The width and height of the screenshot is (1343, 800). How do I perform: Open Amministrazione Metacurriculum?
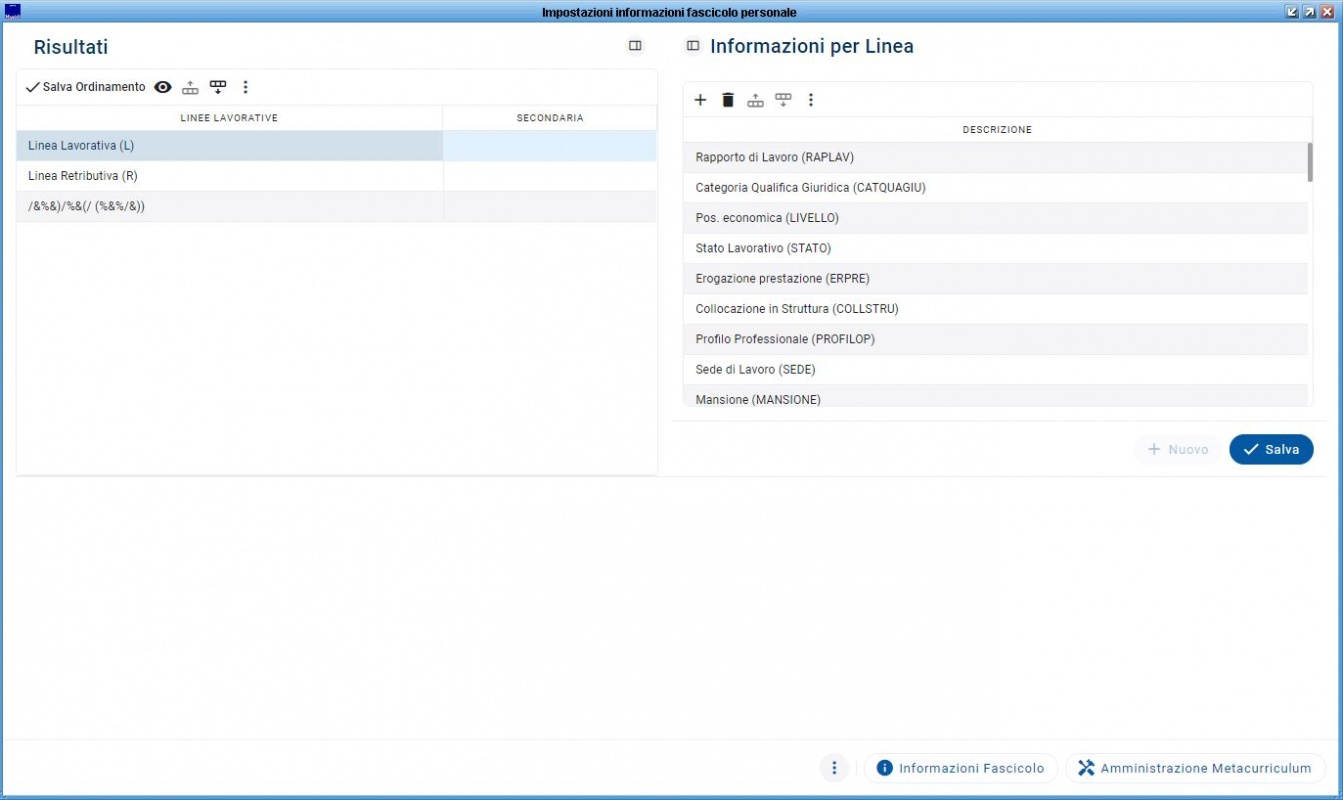coord(1195,768)
